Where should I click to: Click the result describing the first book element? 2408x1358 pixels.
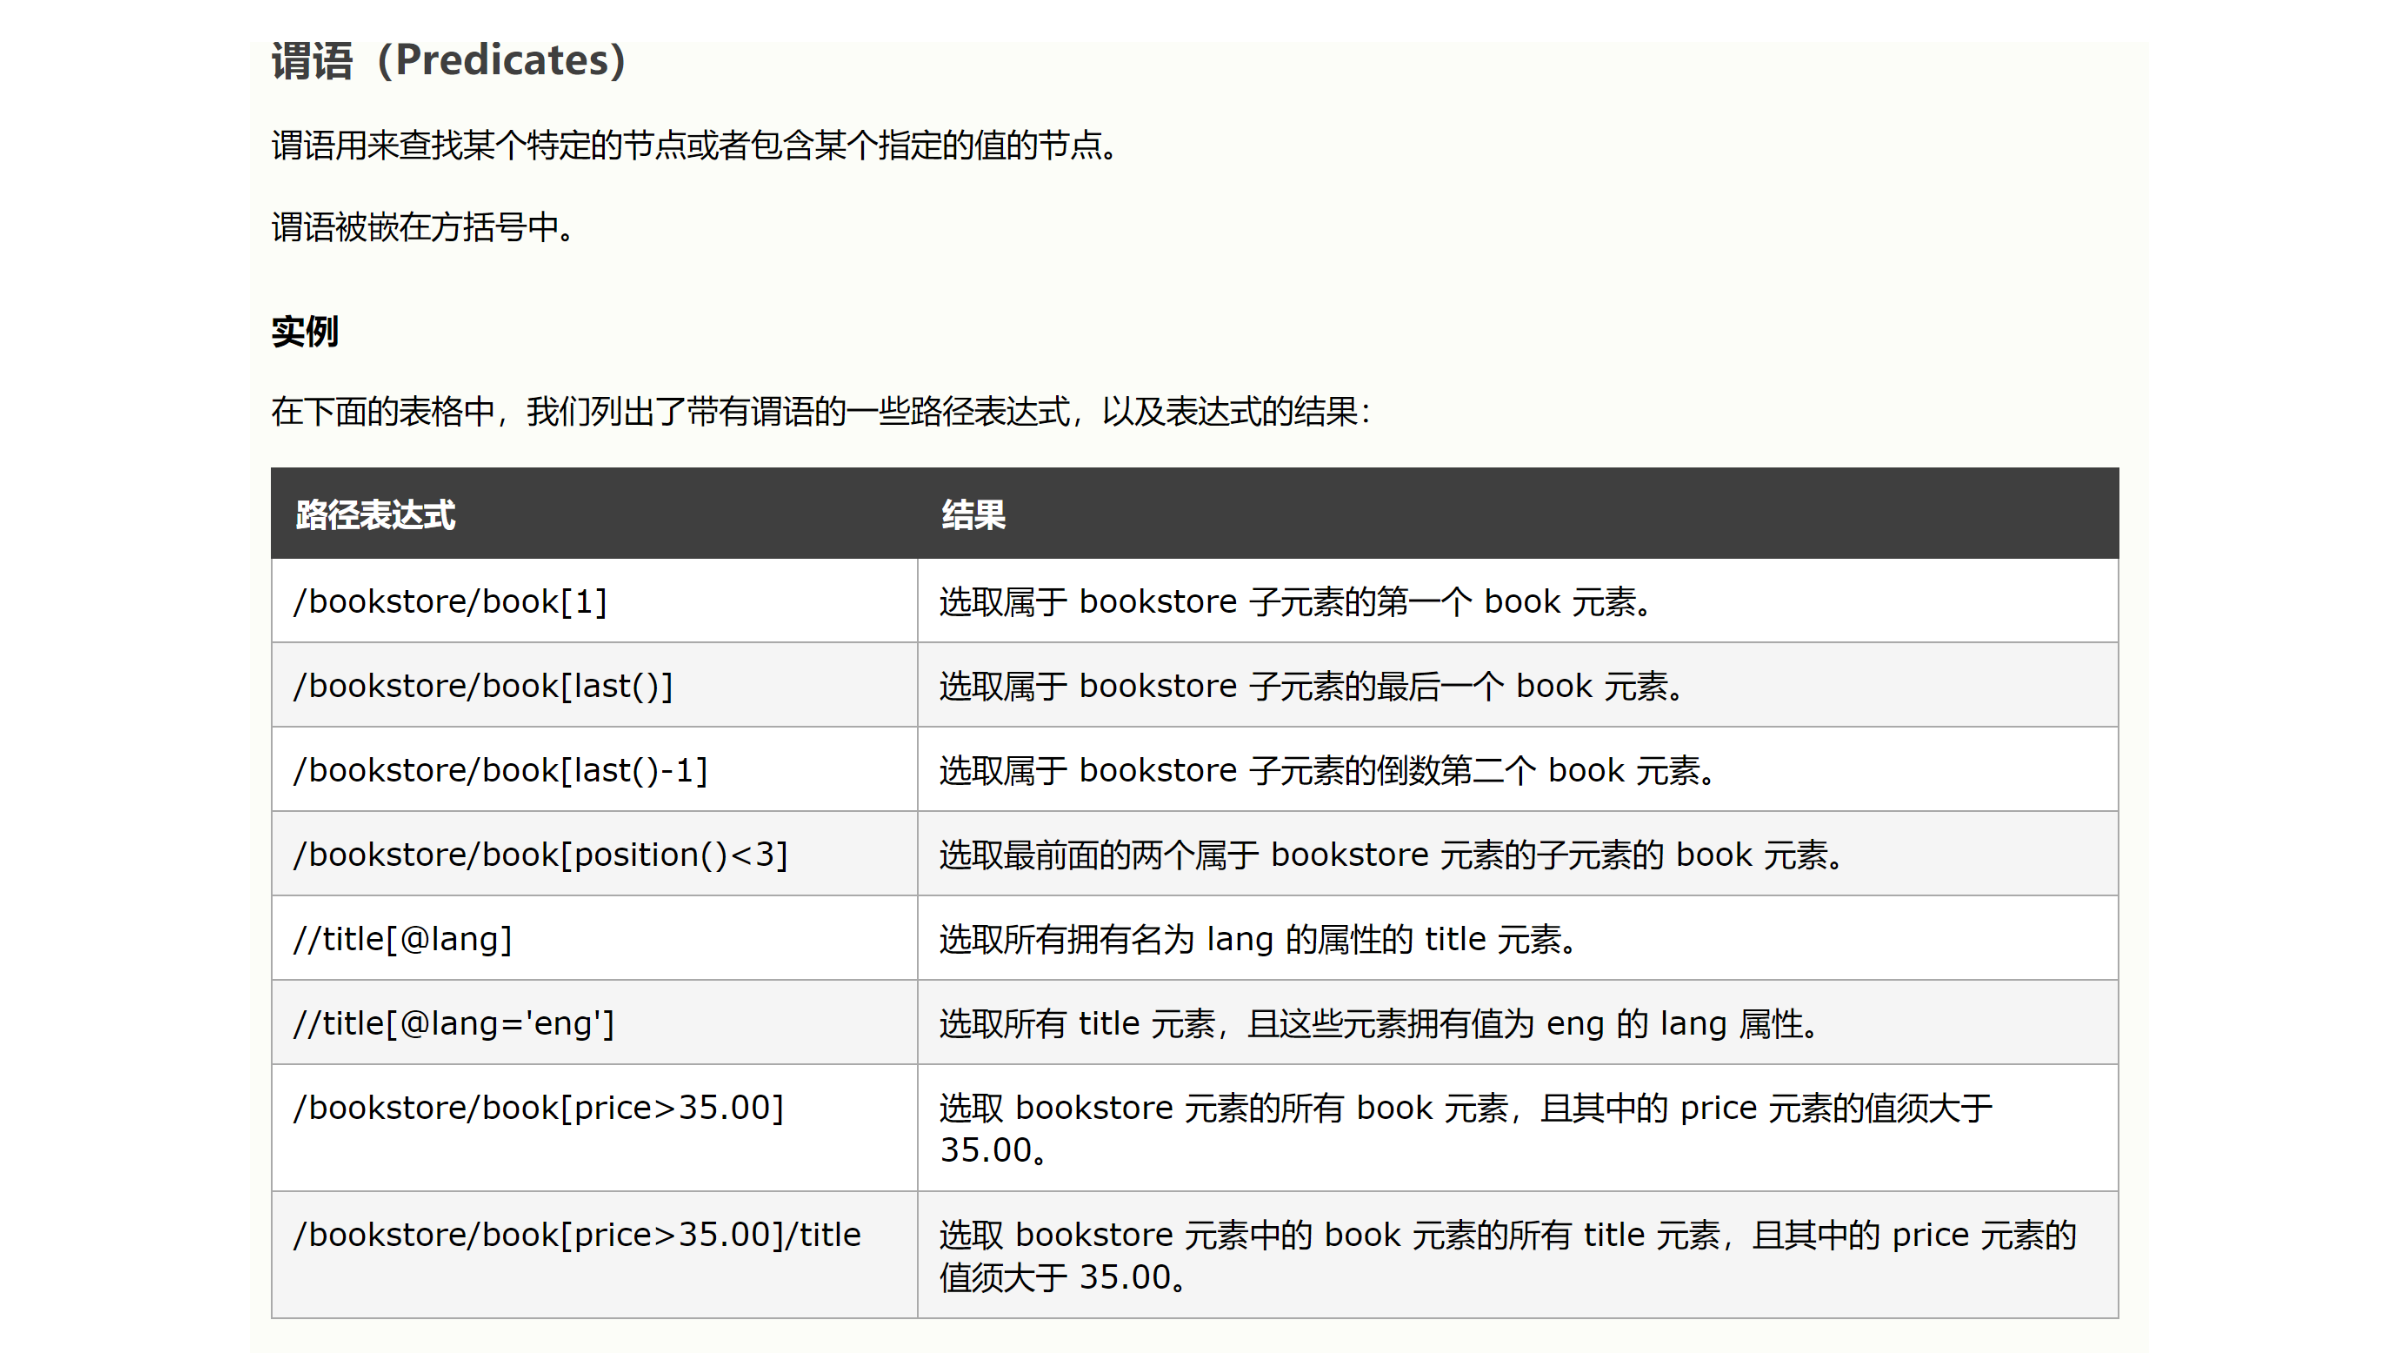pyautogui.click(x=1296, y=602)
